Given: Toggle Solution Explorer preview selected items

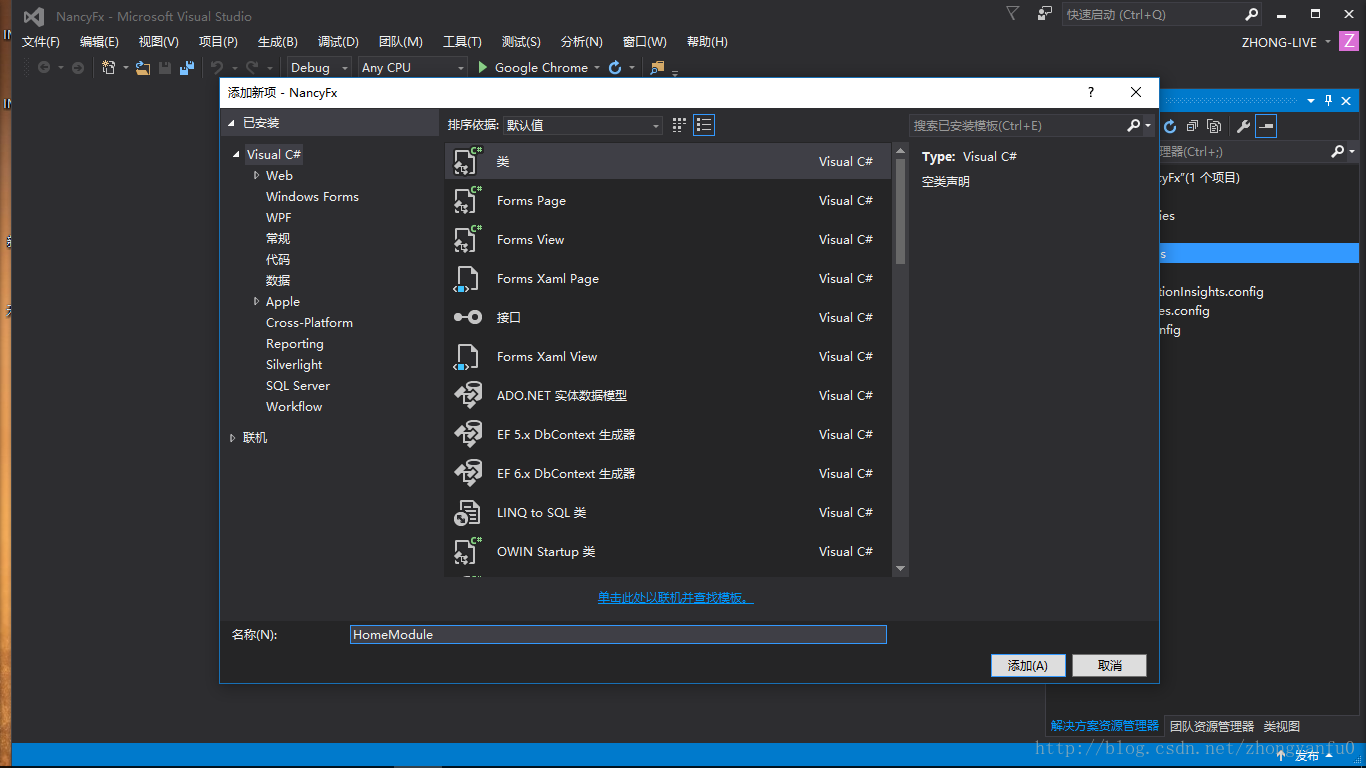Looking at the screenshot, I should (1266, 126).
